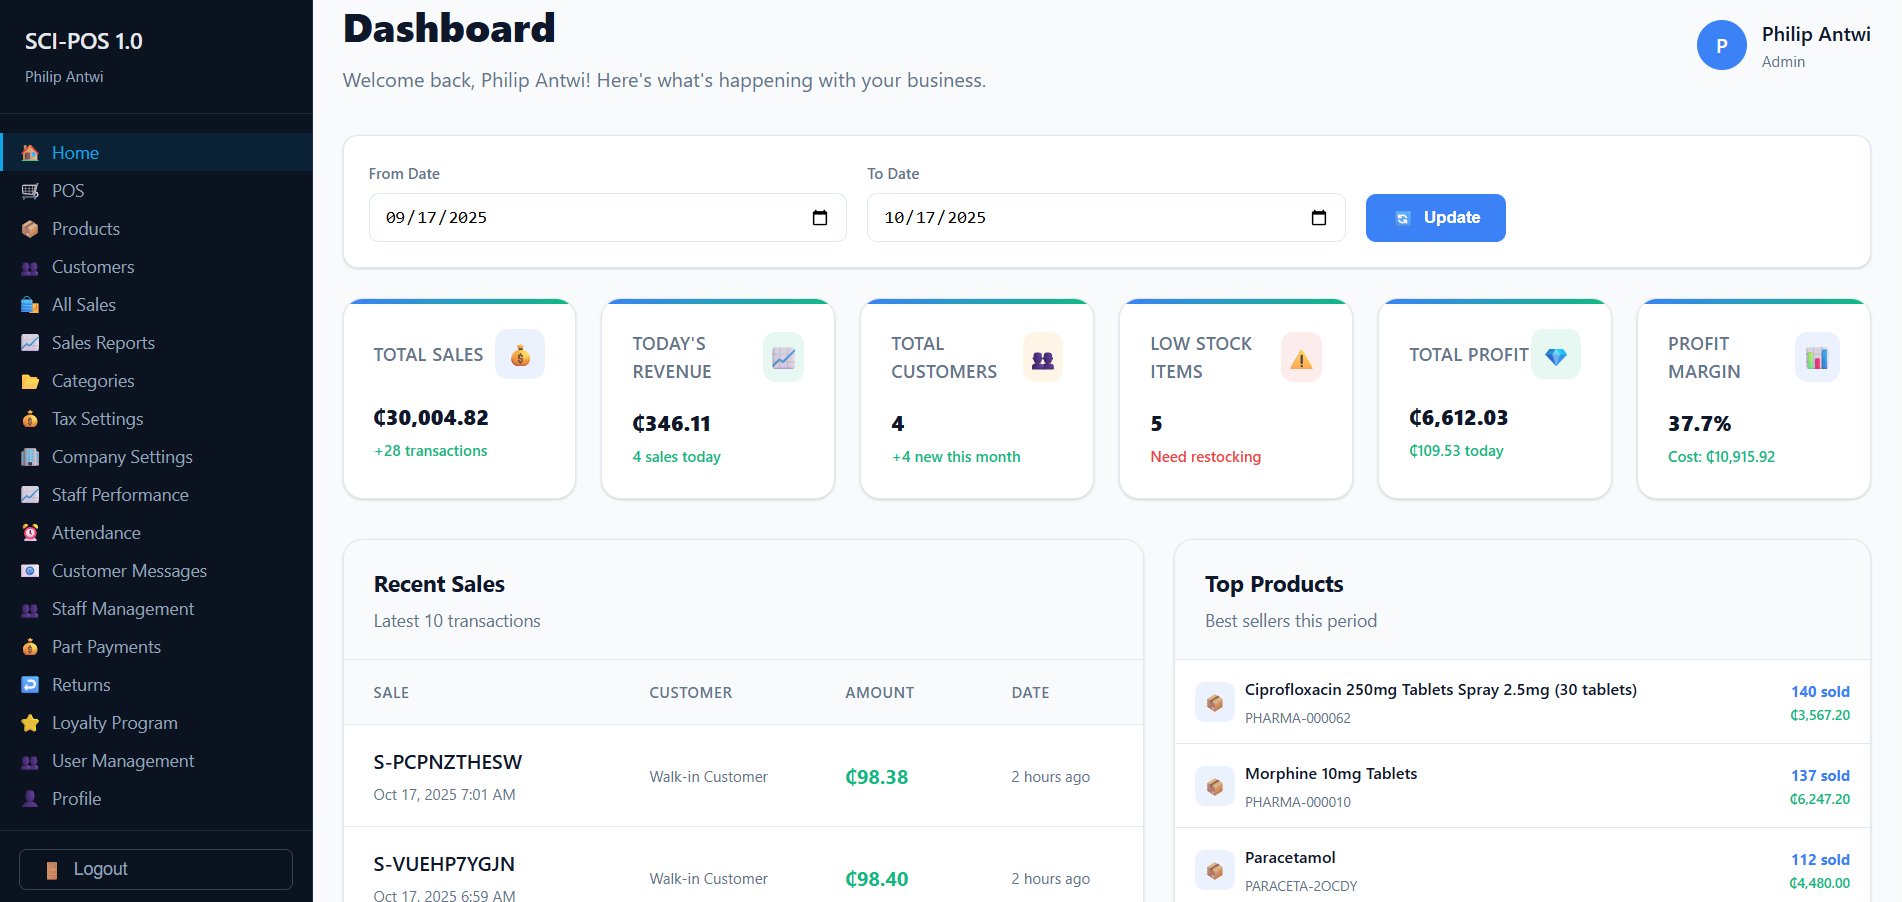Open the From Date calendar picker

820,218
